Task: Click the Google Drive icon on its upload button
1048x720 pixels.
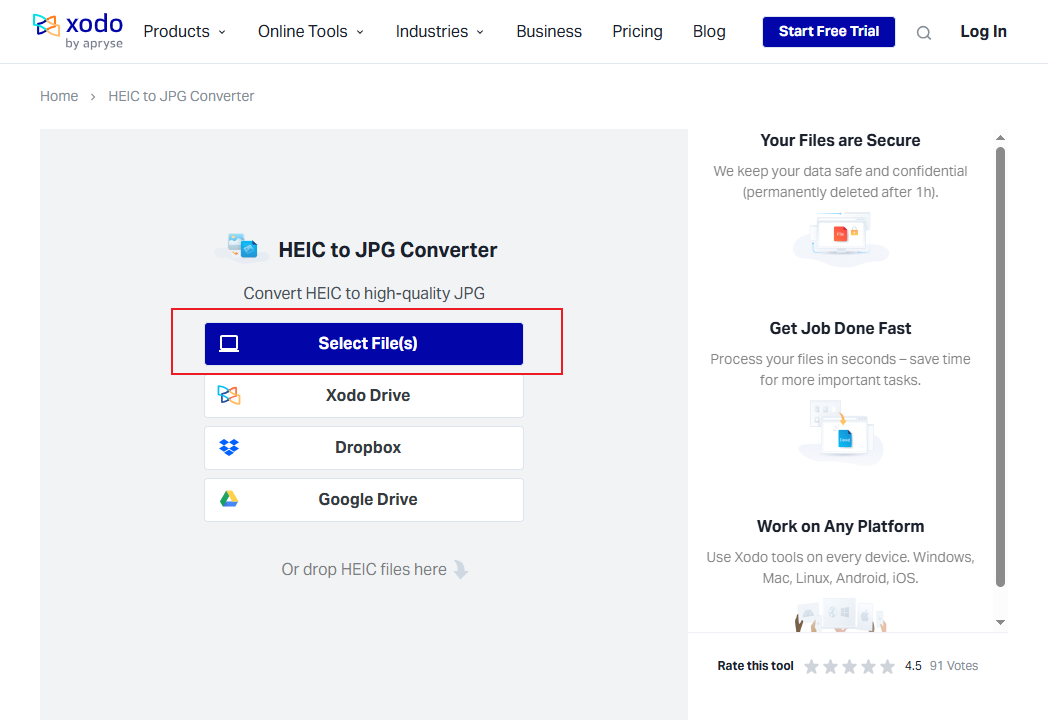Action: 229,499
